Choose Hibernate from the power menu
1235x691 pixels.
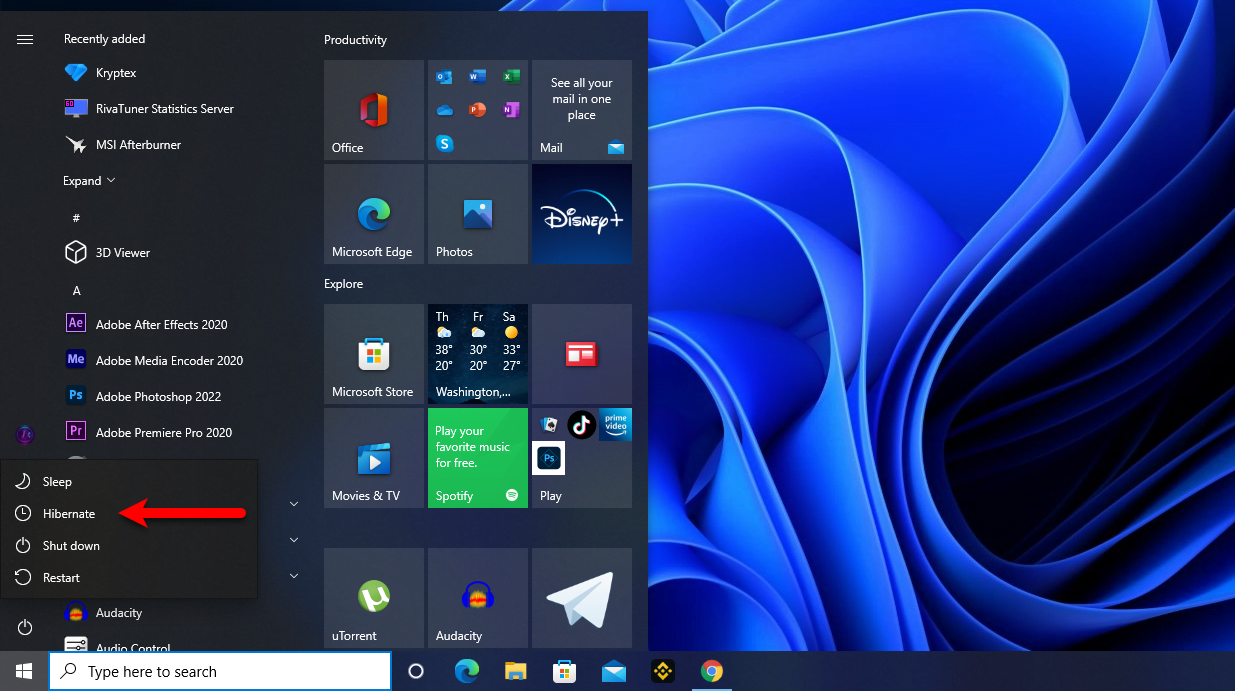(129, 514)
